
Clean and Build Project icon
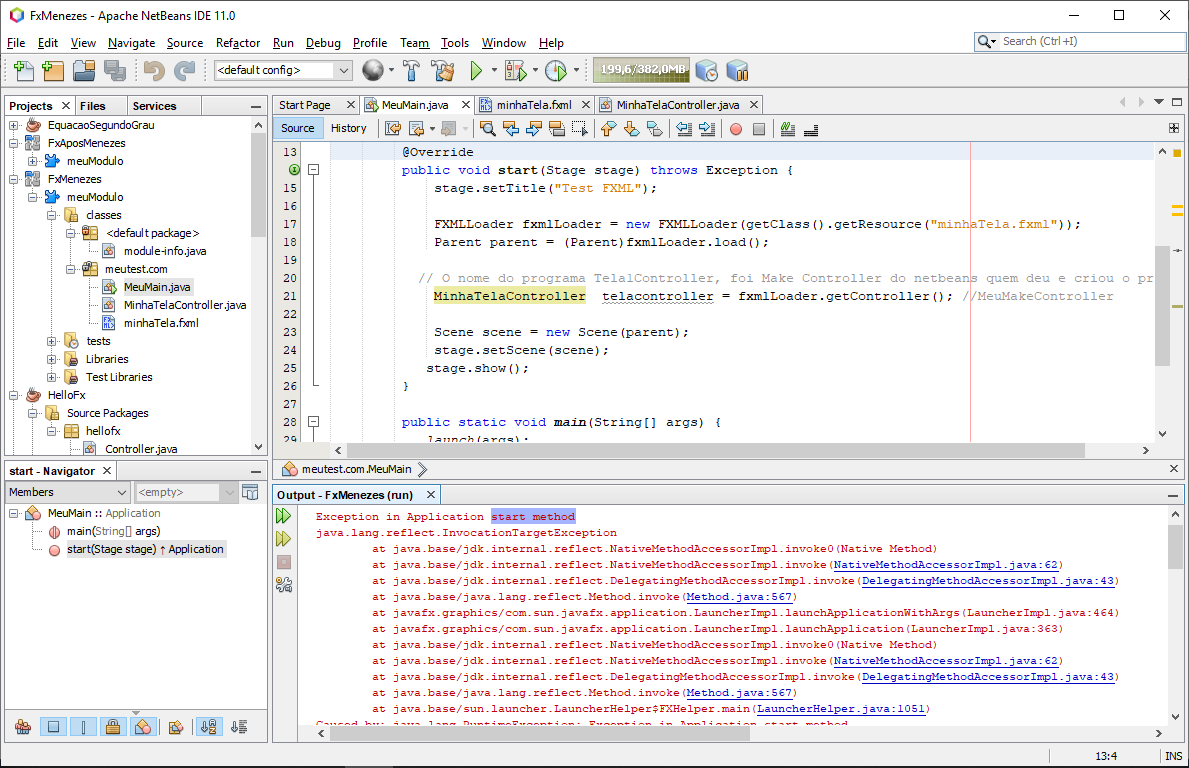click(x=443, y=71)
